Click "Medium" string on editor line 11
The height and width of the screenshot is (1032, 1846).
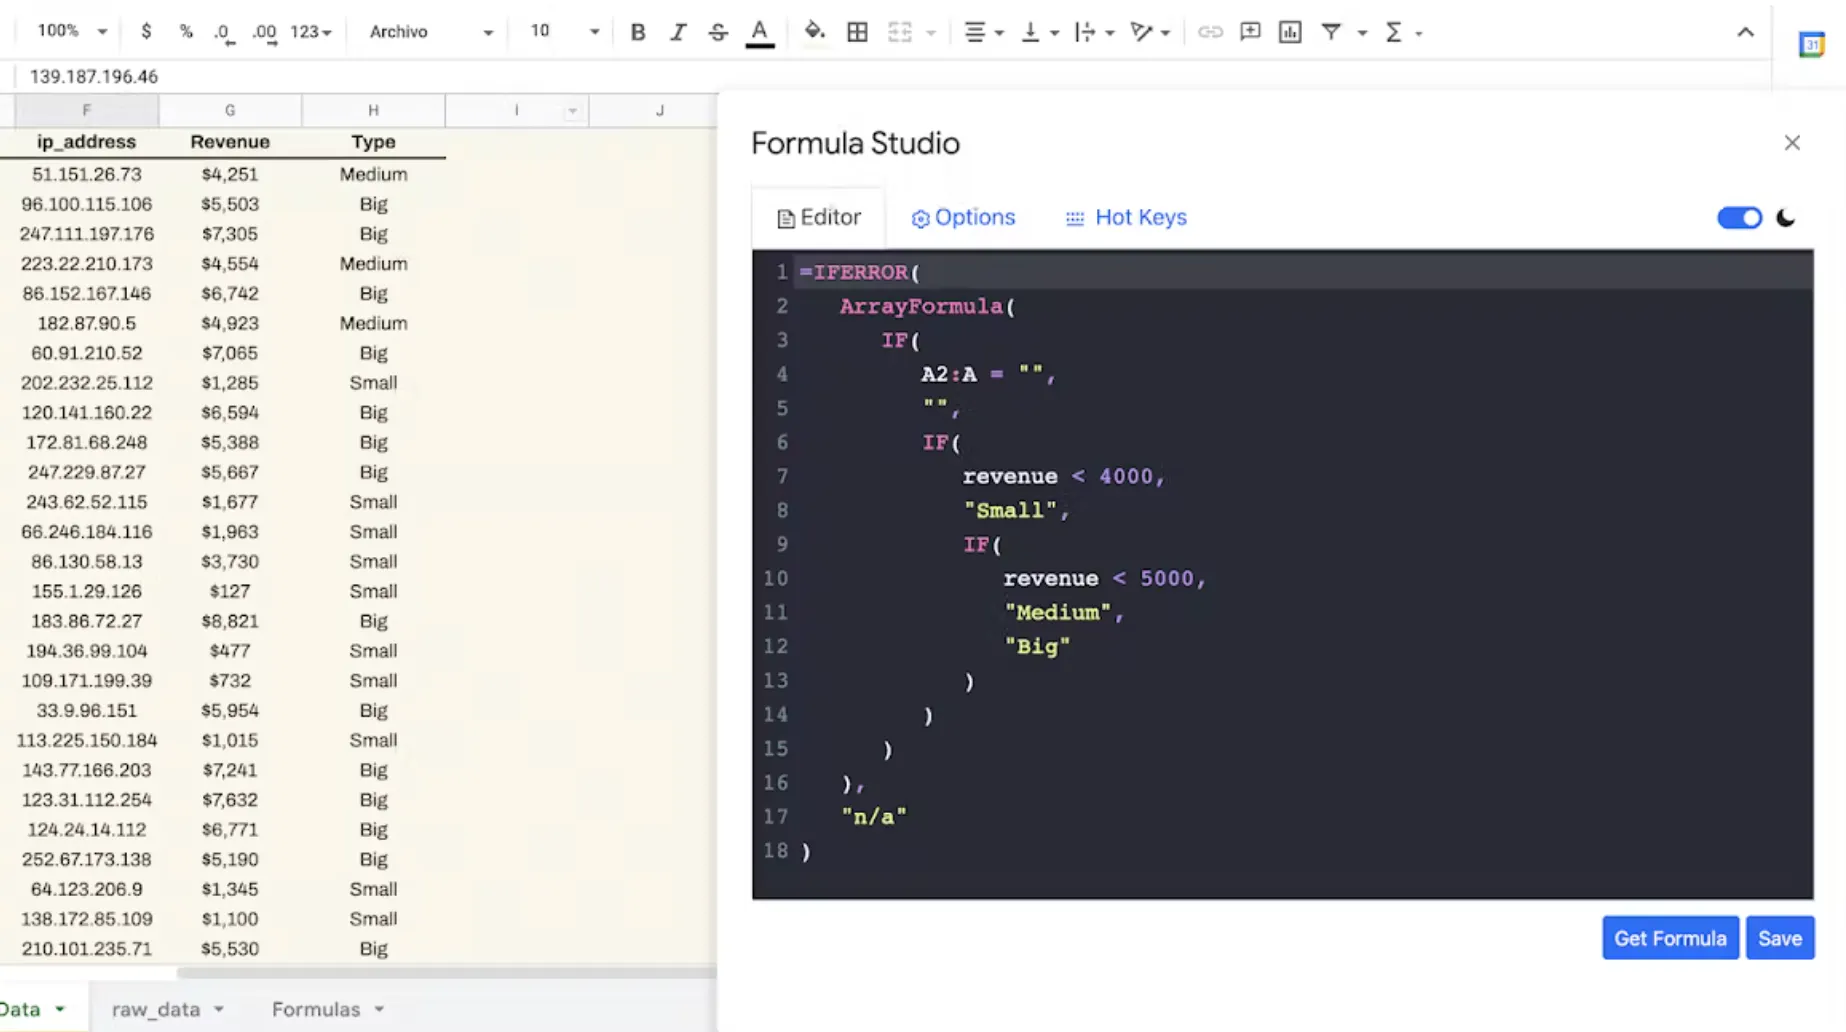(1058, 612)
